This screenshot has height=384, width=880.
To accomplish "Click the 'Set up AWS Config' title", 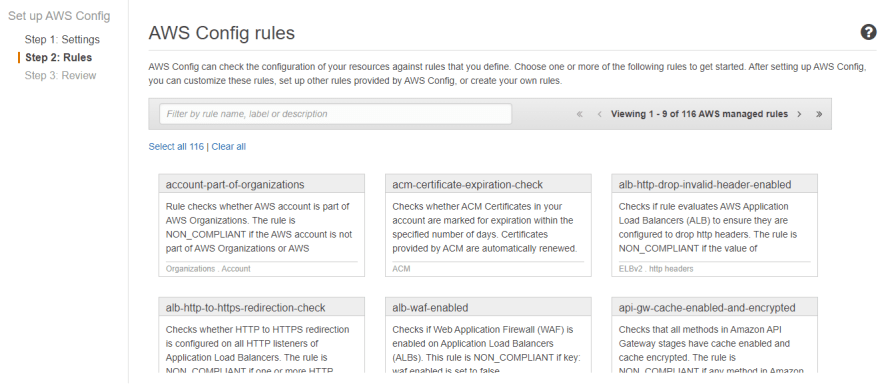I will pos(59,16).
